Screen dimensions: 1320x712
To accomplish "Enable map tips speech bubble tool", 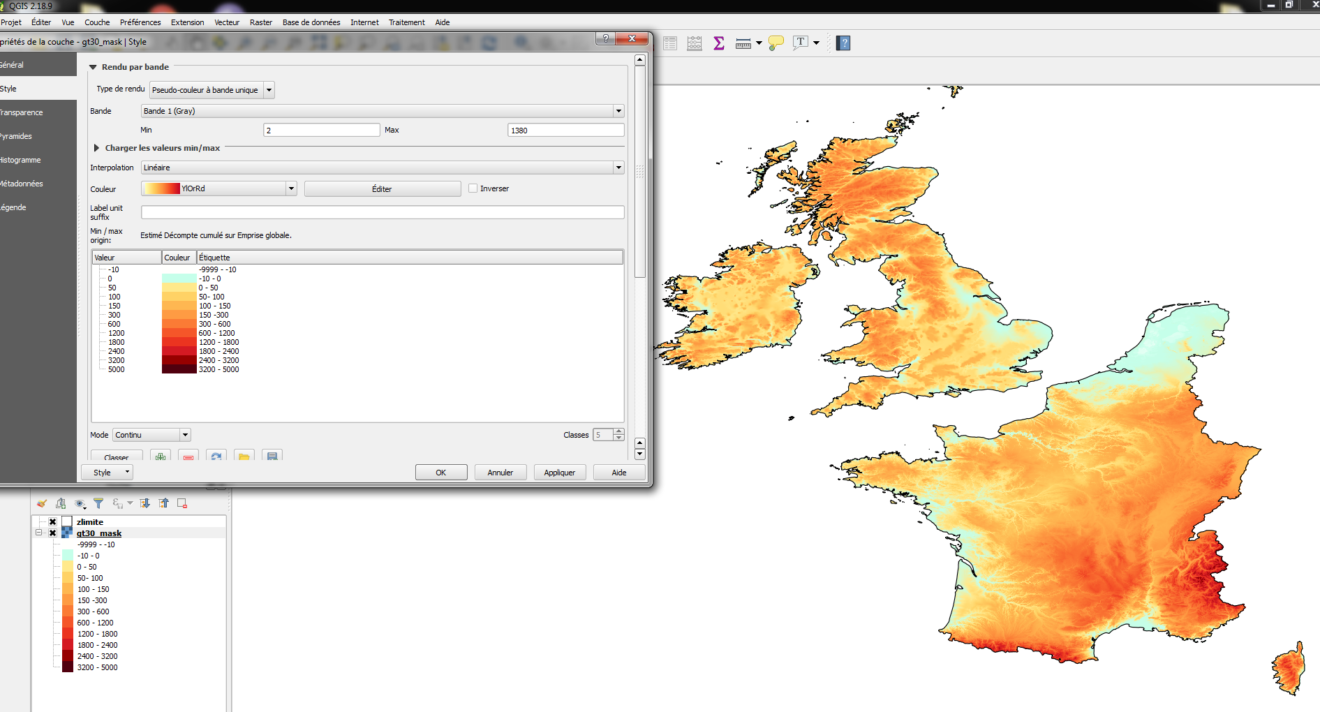I will pos(776,42).
